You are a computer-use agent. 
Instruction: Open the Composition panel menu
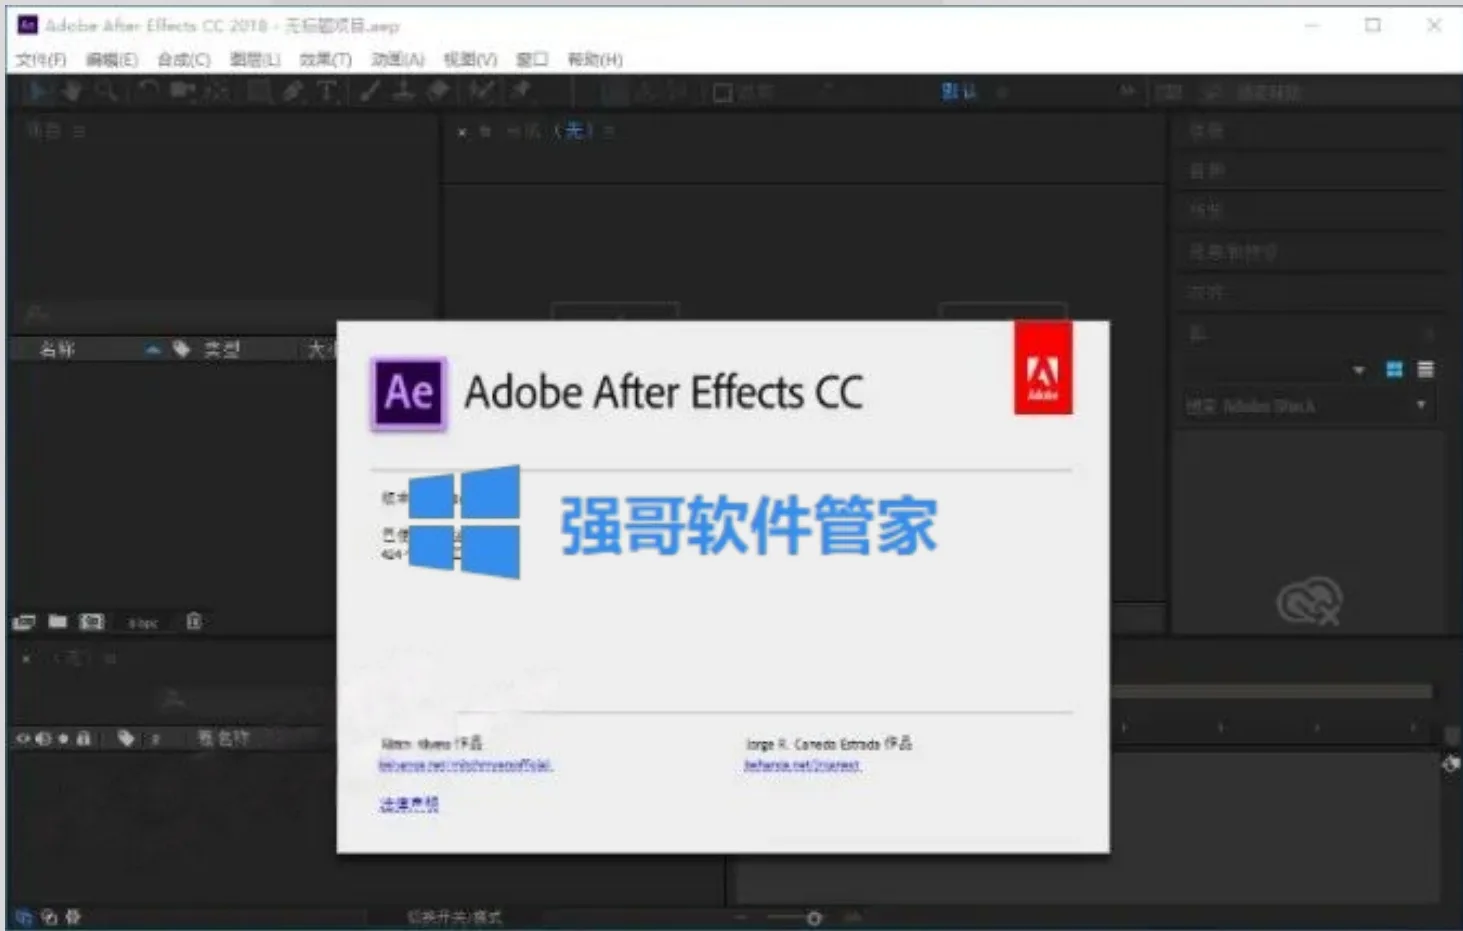click(609, 131)
